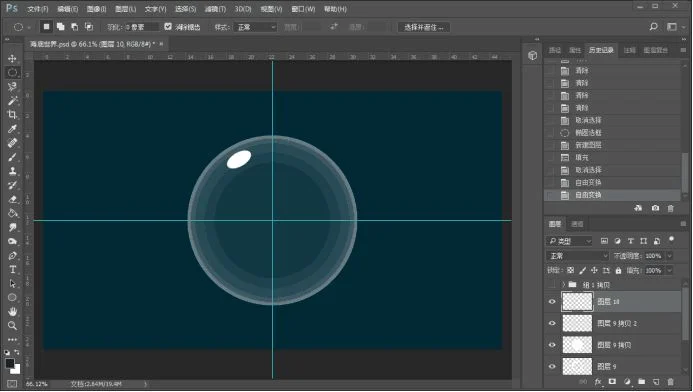This screenshot has width=693, height=392.
Task: Select the Eyedropper tool
Action: (12, 129)
